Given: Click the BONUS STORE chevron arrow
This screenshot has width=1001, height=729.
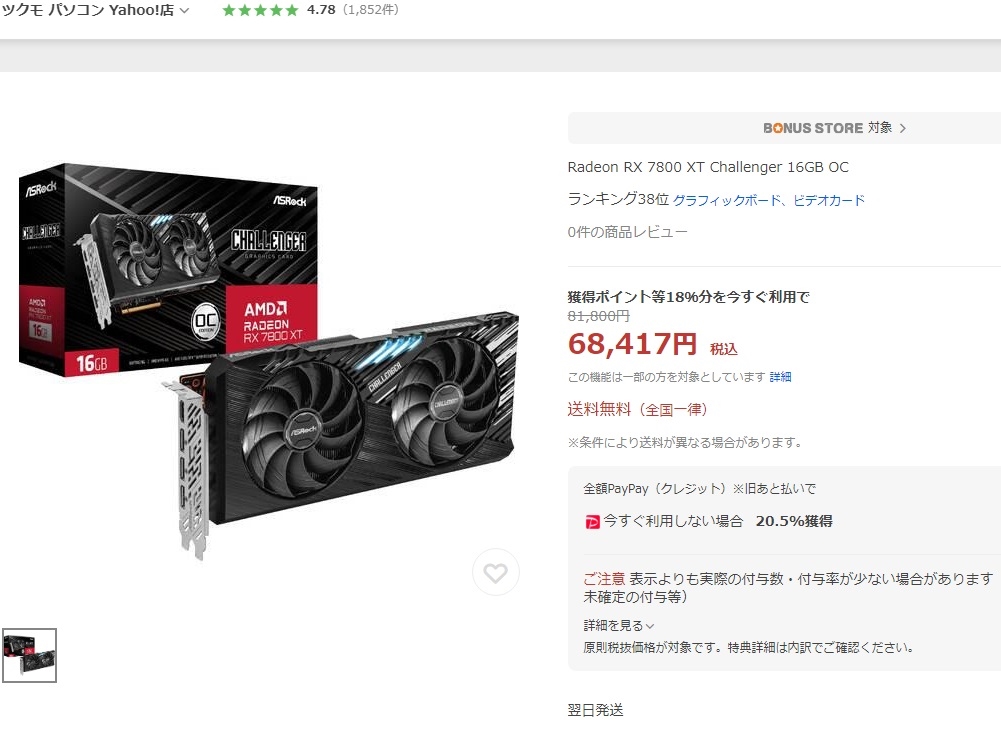Looking at the screenshot, I should pyautogui.click(x=903, y=128).
